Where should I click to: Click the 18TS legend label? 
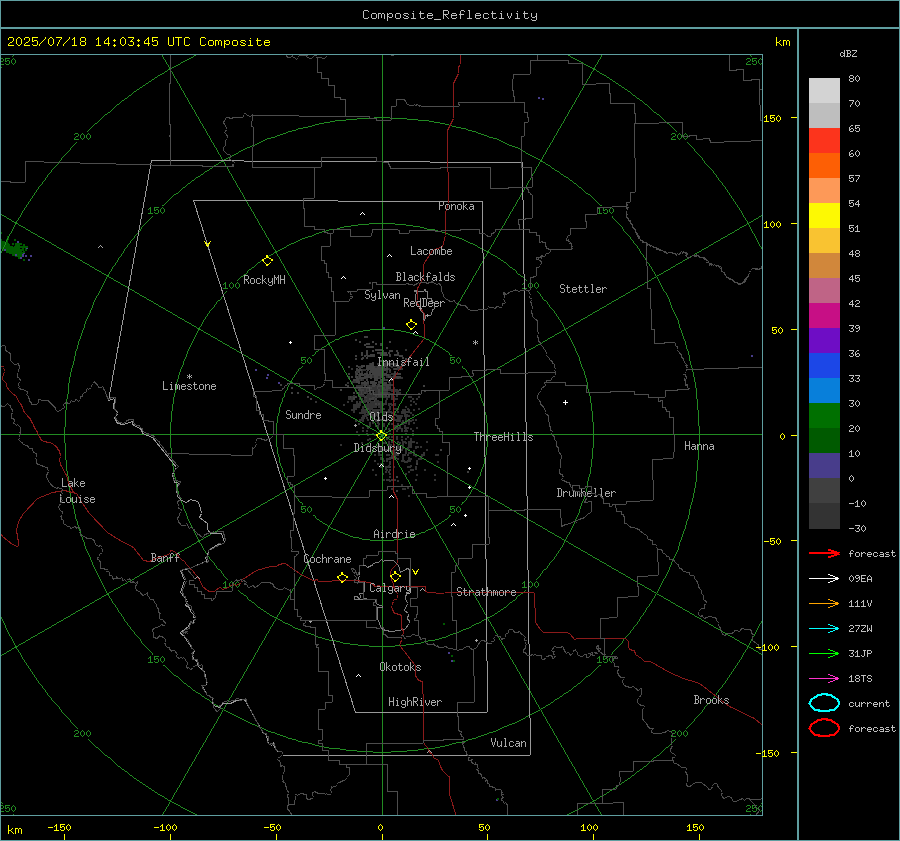860,679
